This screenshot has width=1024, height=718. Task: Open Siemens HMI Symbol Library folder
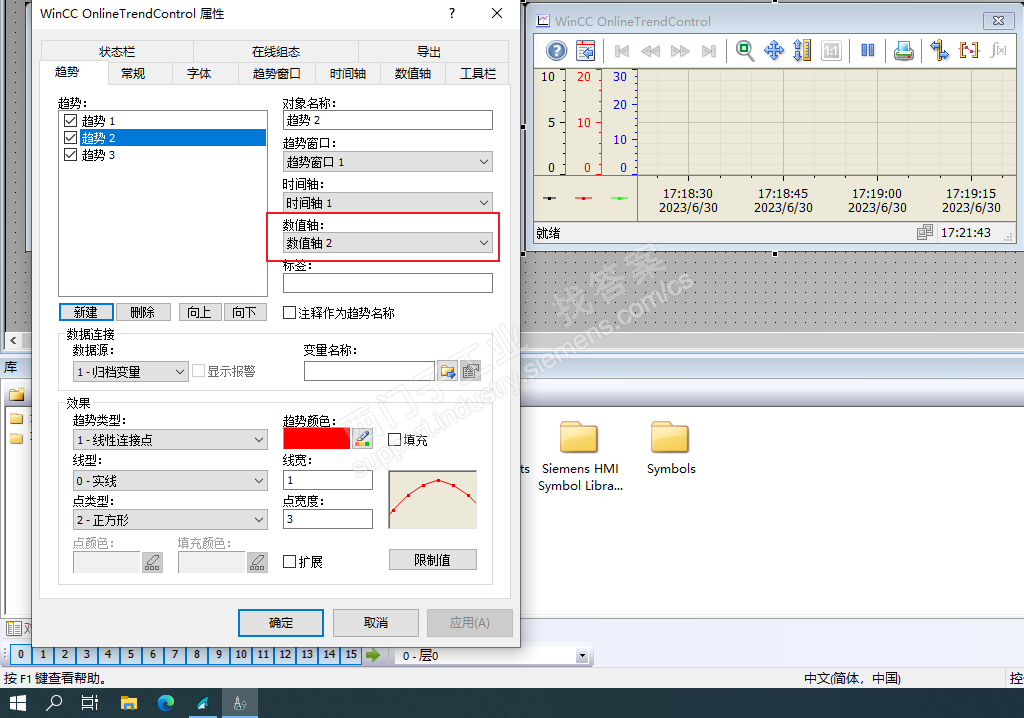click(x=579, y=455)
